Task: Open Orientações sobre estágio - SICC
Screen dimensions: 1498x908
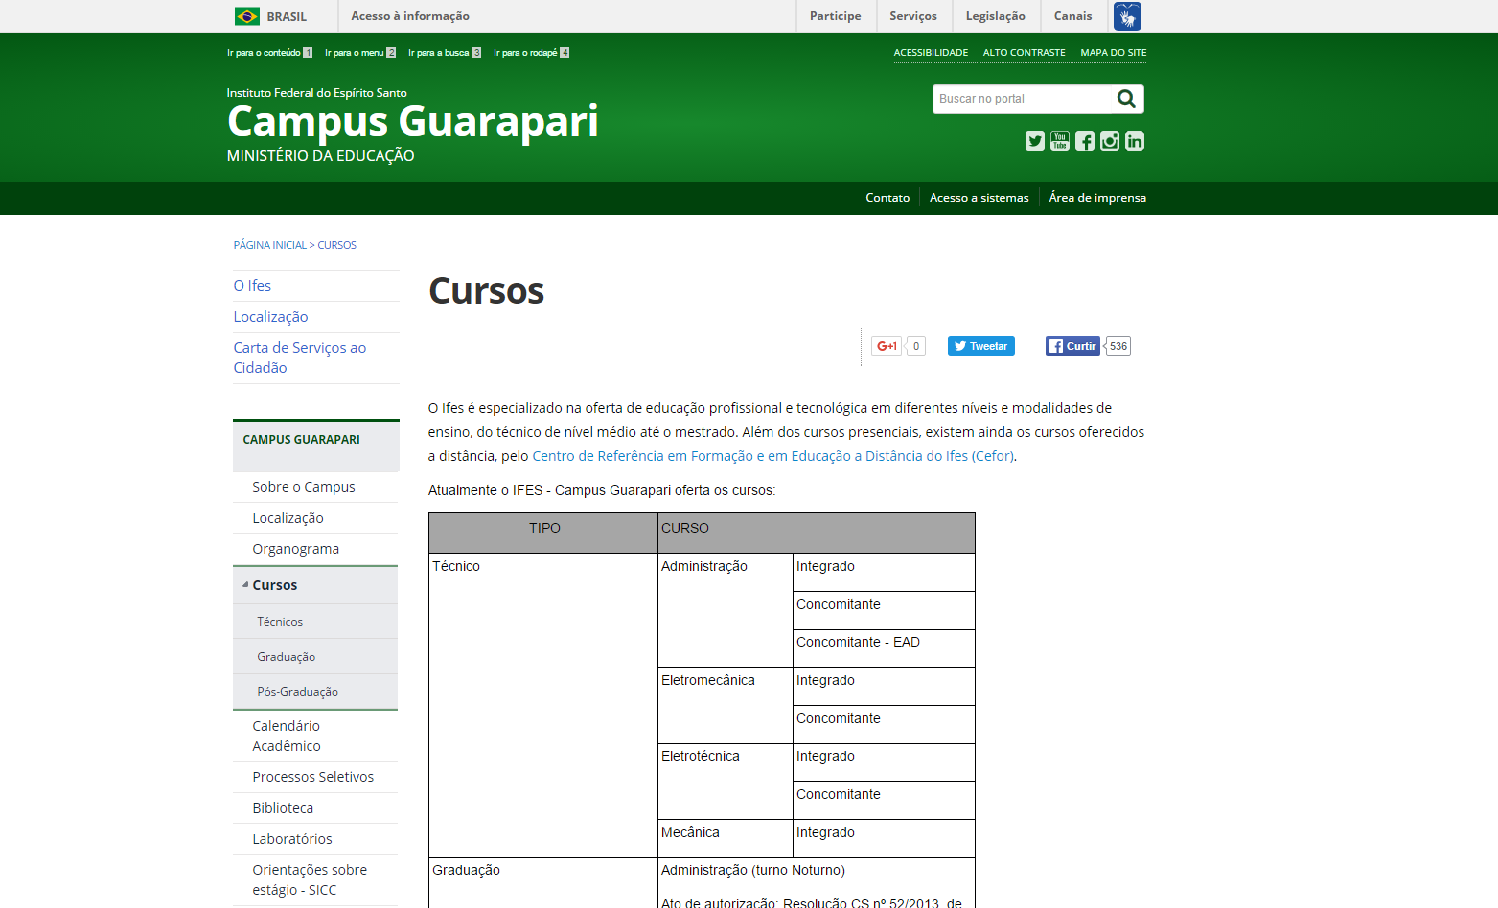Action: (310, 880)
